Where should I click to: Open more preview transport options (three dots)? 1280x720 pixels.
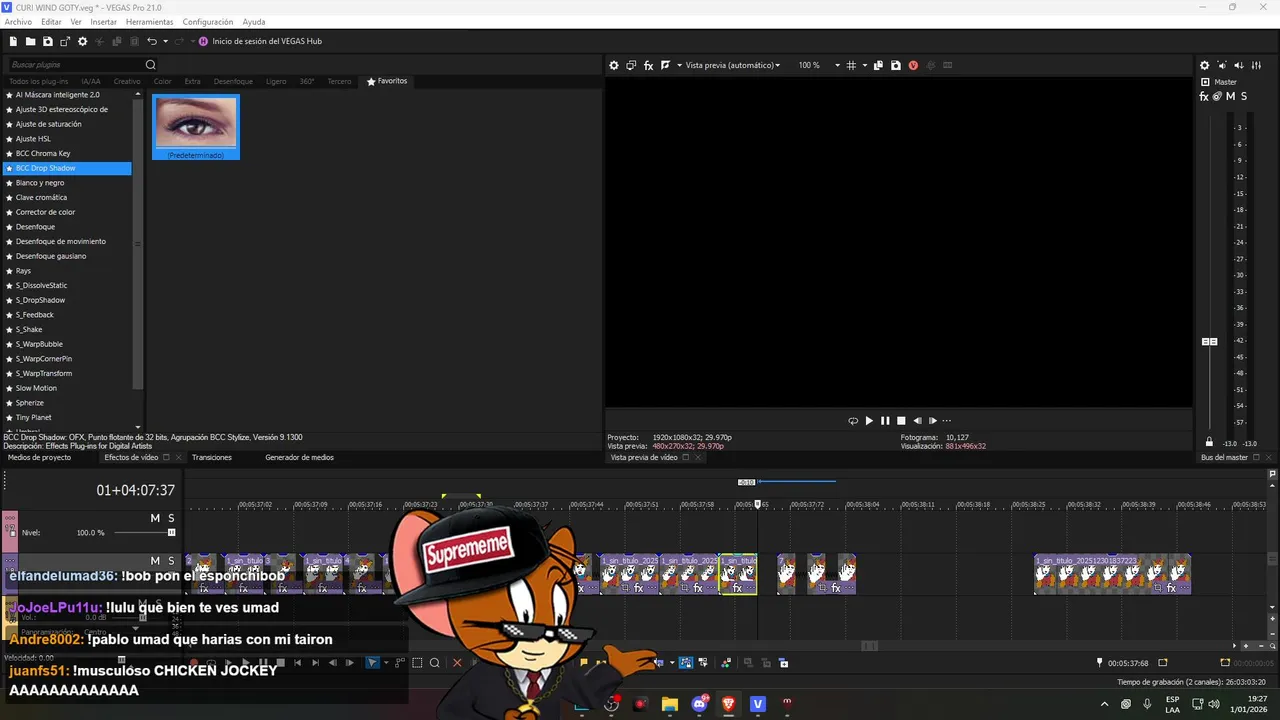point(947,421)
